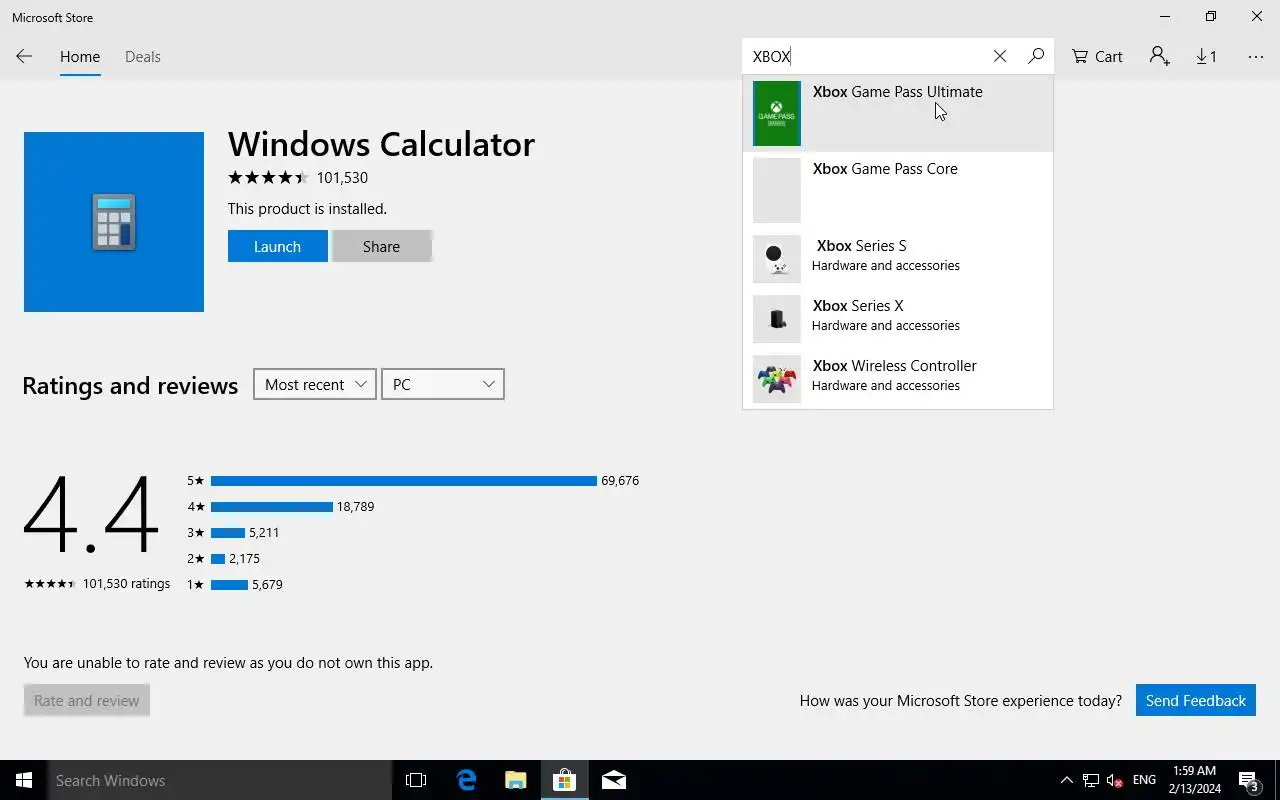
Task: Click inside the XBOX search field
Action: 865,57
